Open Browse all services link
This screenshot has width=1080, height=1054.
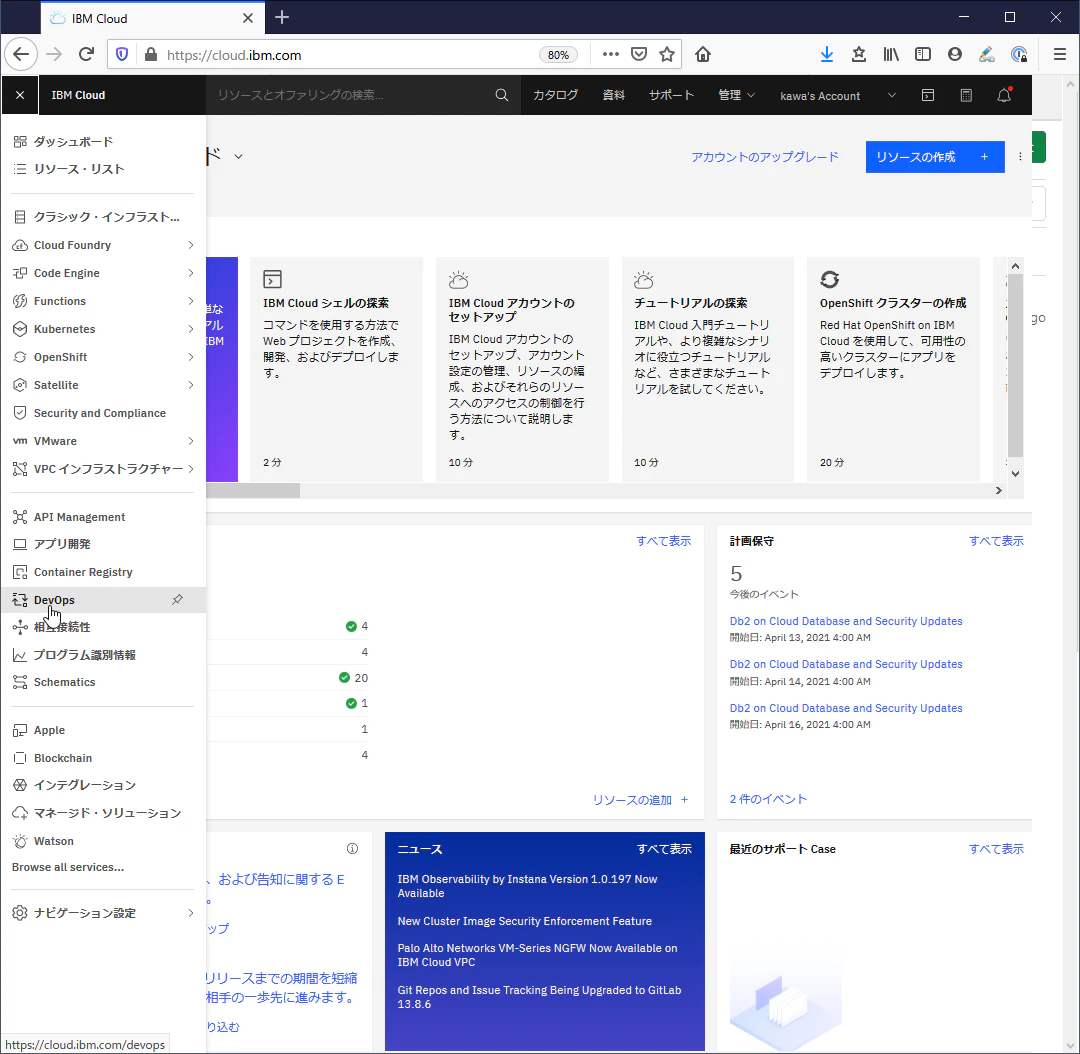click(x=68, y=867)
